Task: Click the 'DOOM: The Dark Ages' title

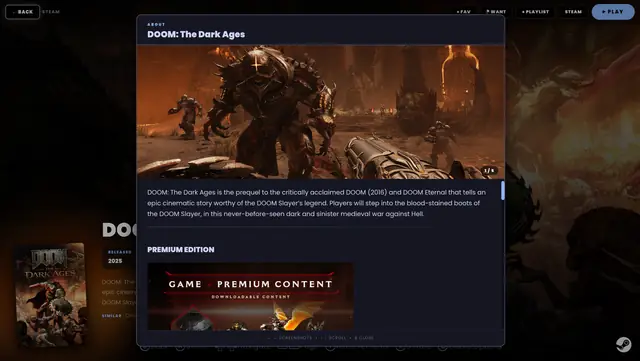Action: (x=196, y=34)
